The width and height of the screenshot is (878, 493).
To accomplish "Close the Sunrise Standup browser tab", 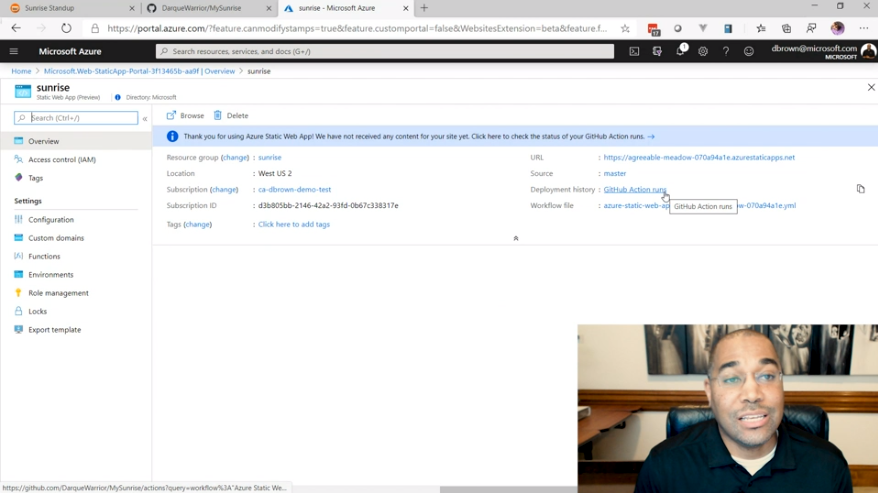I will click(132, 8).
